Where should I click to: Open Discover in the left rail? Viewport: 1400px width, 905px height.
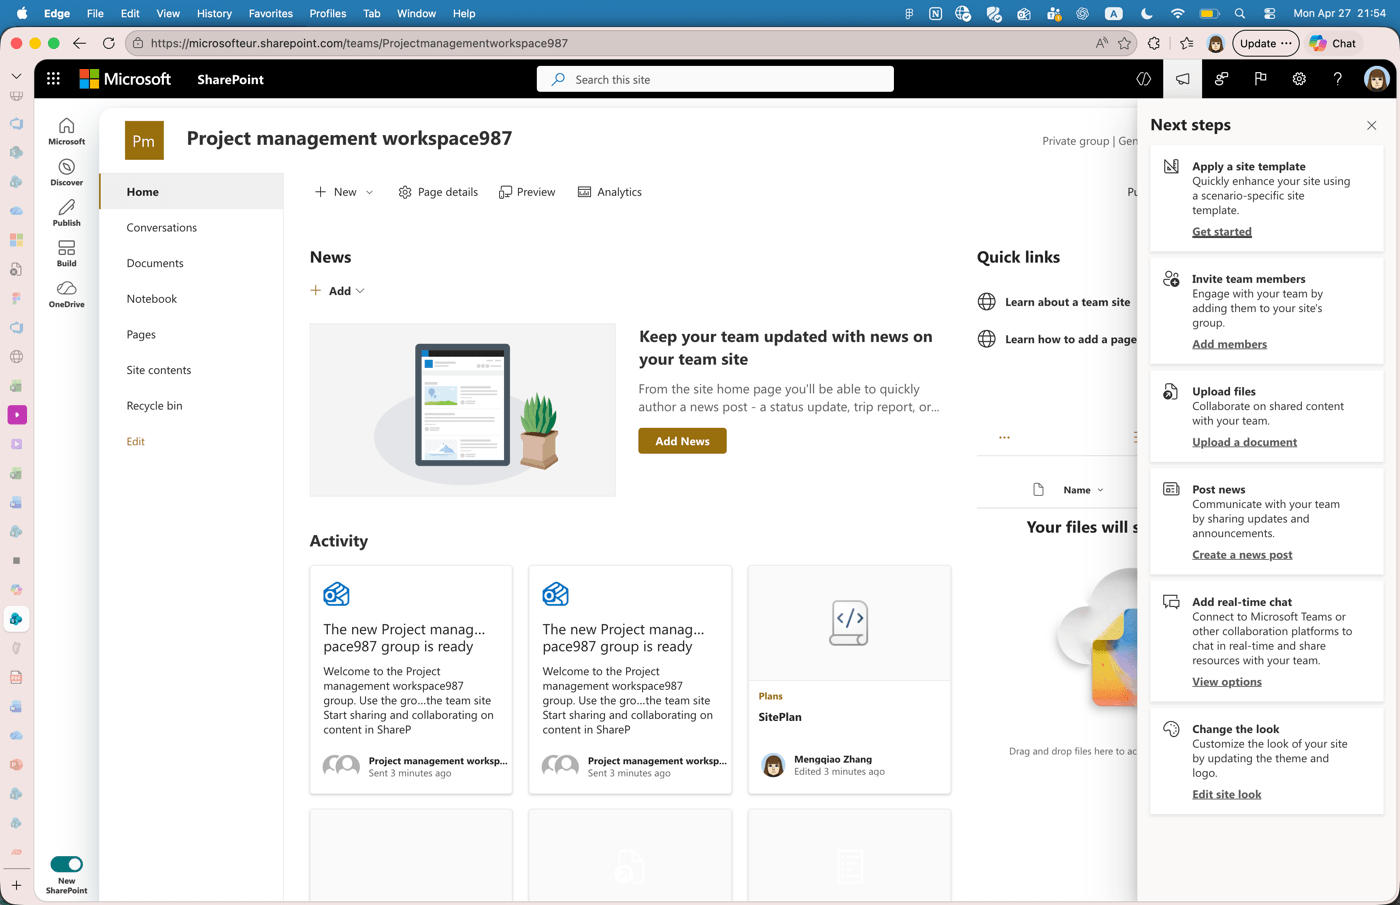point(66,172)
